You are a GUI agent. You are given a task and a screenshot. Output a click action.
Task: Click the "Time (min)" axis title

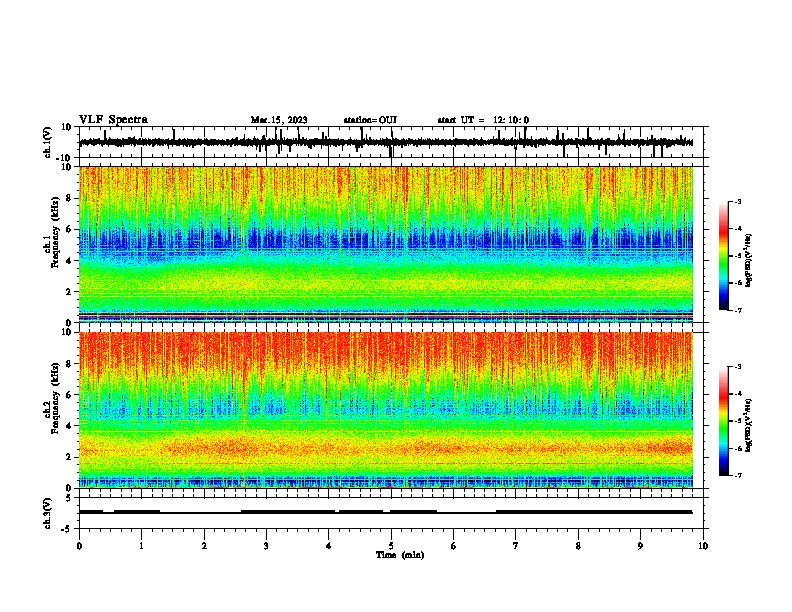point(400,555)
